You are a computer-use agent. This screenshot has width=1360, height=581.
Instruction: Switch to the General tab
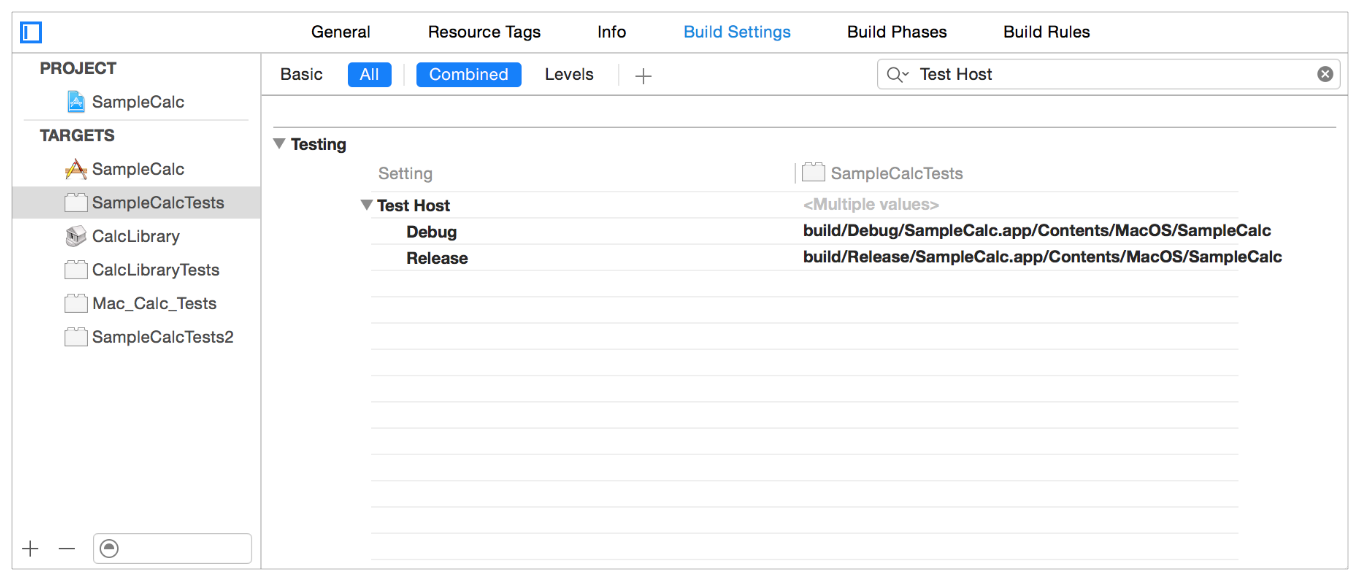point(340,32)
